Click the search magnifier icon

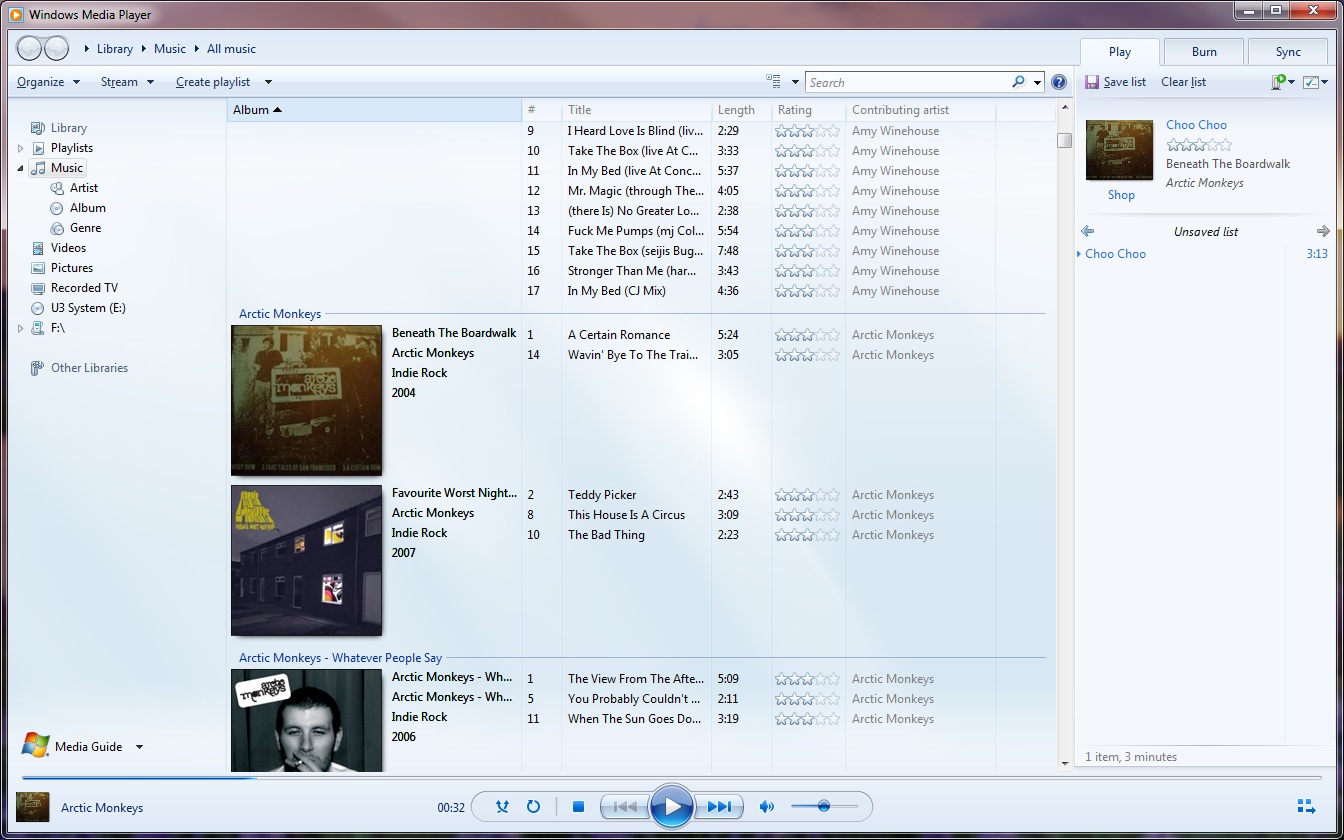[x=1018, y=82]
